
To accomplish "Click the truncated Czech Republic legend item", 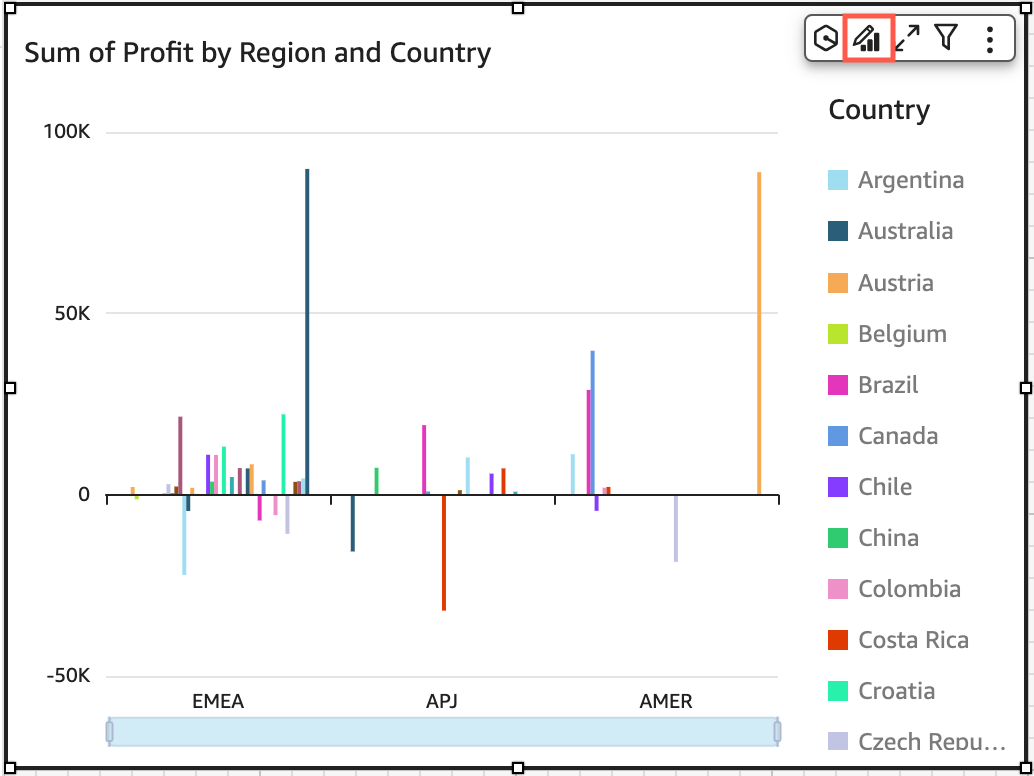I will 930,742.
